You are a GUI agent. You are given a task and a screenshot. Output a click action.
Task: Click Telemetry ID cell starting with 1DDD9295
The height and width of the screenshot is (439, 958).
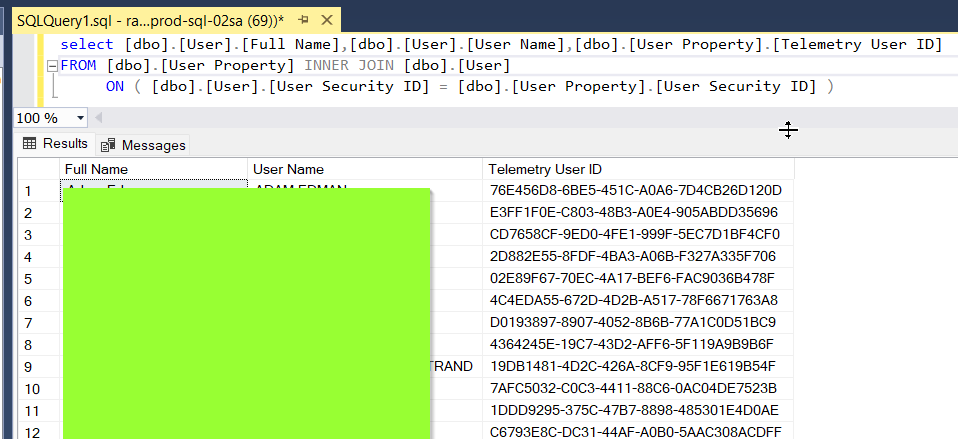634,411
